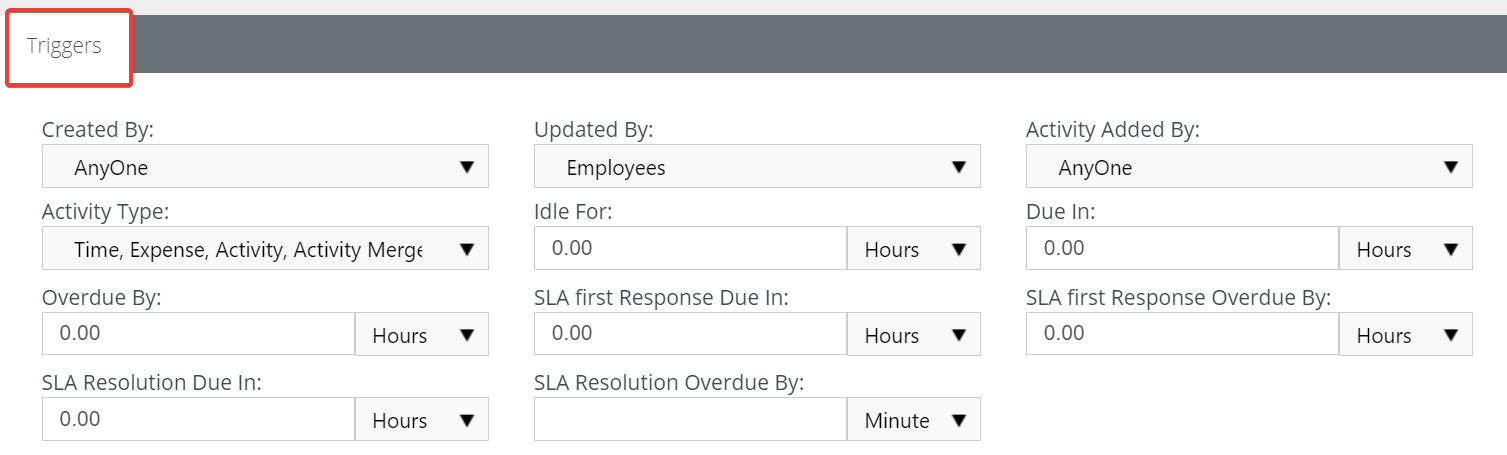Change the Idle For Hours unit
The width and height of the screenshot is (1507, 455).
[x=914, y=248]
